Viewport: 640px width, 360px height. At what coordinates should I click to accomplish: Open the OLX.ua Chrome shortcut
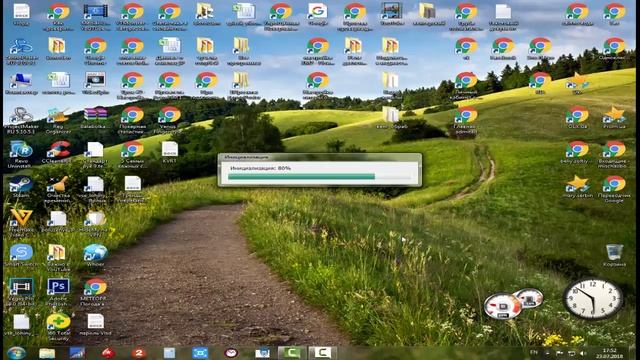[x=577, y=117]
